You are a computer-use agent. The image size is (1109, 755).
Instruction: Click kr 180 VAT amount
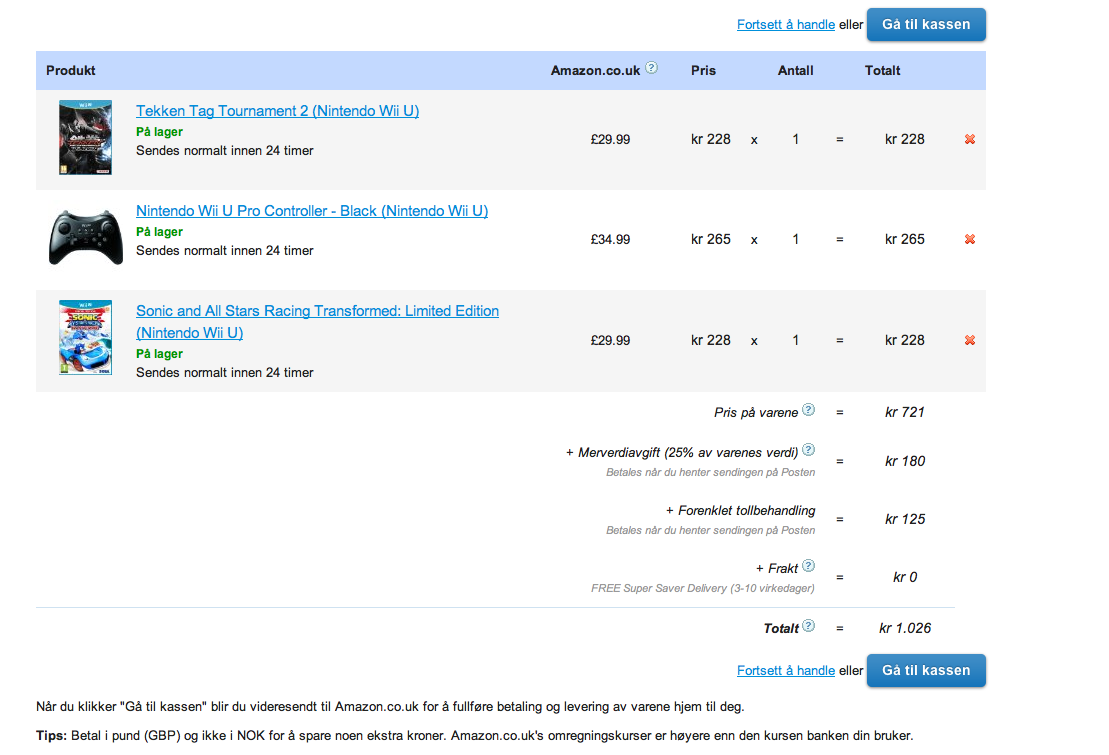905,461
